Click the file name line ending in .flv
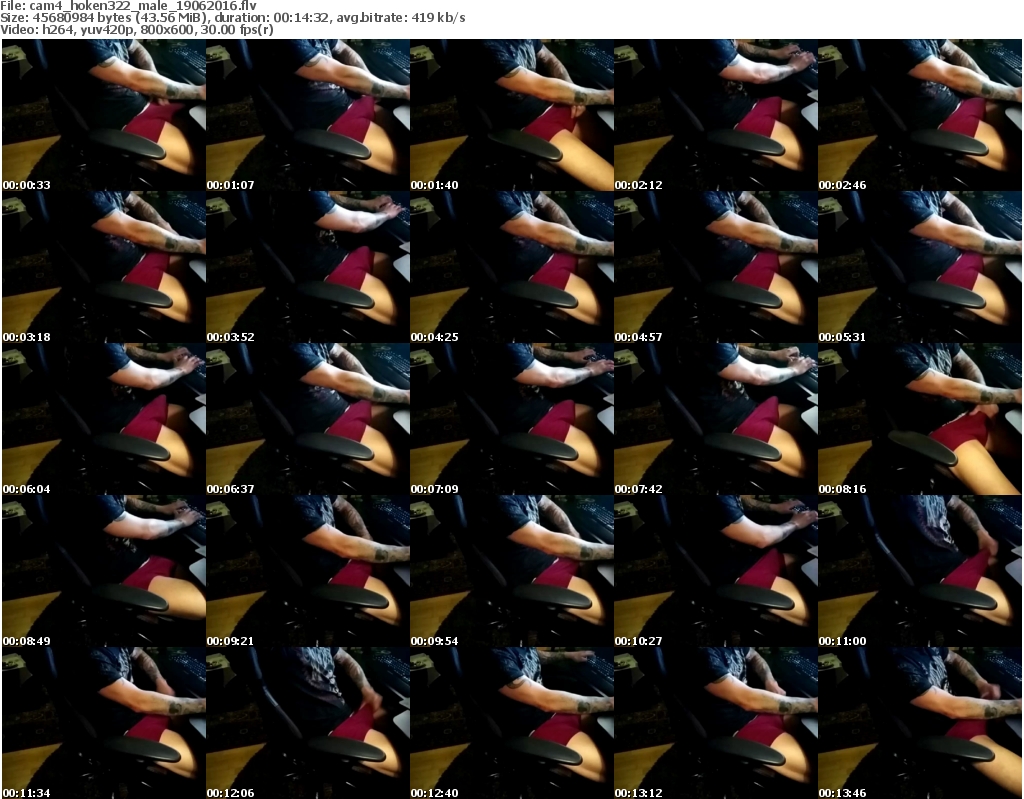The image size is (1024, 799). point(129,6)
